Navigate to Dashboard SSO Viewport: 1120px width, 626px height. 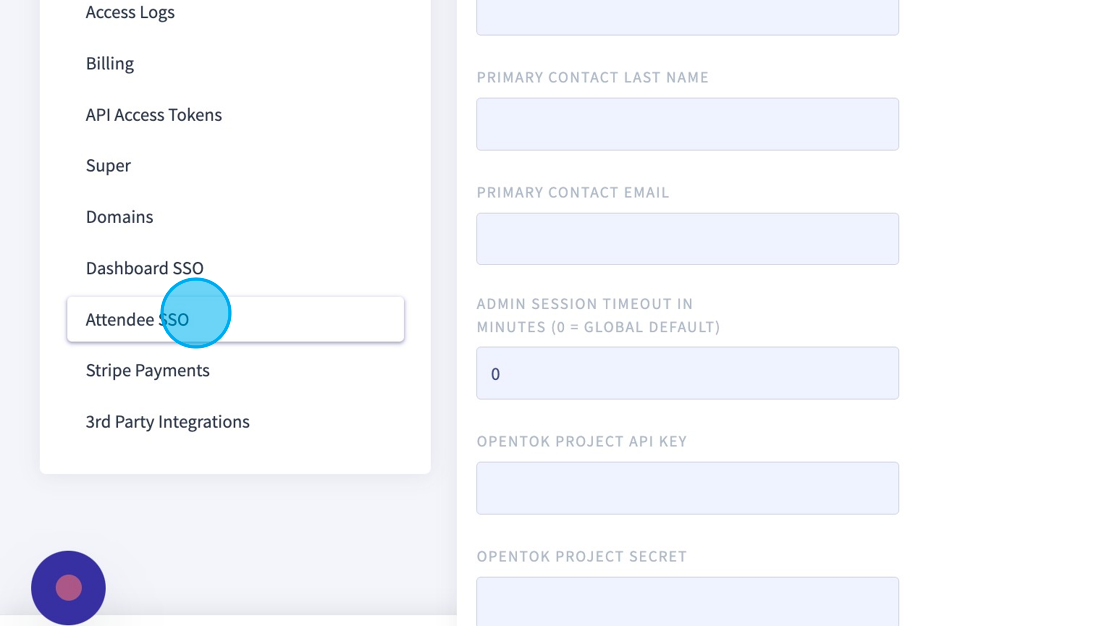[x=145, y=268]
